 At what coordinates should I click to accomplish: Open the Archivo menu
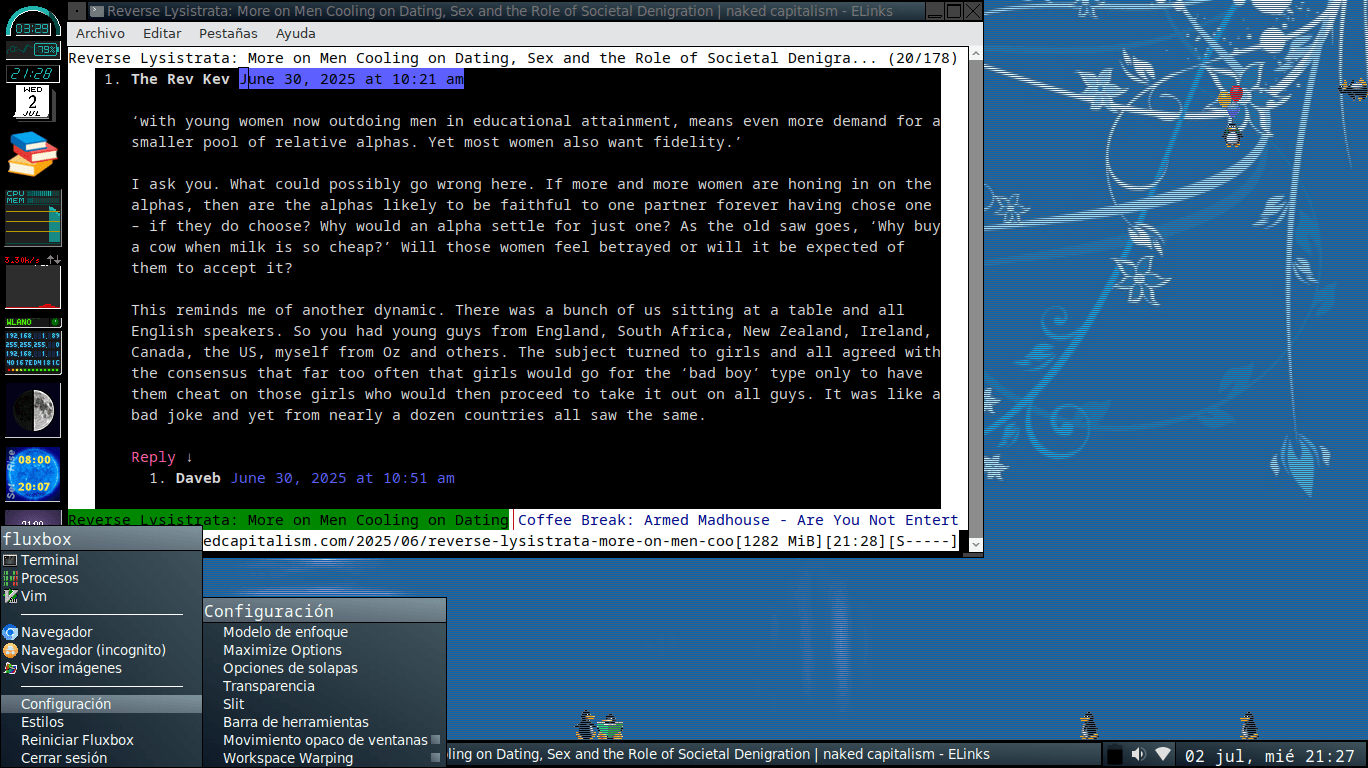(x=100, y=33)
